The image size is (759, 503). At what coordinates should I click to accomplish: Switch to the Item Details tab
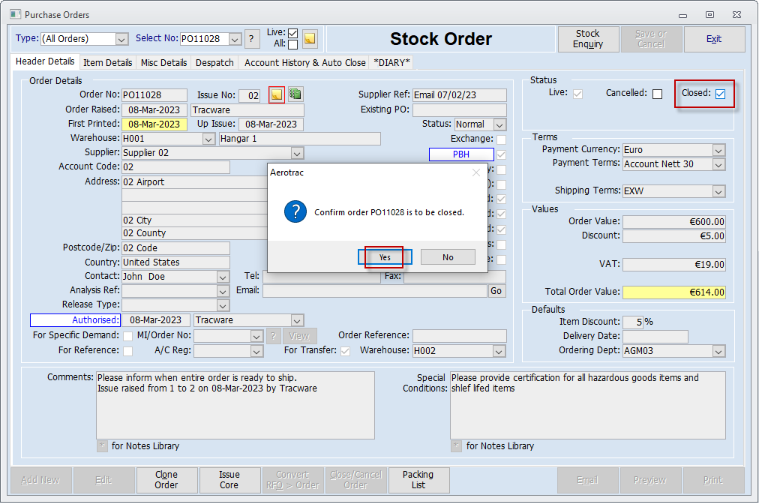point(107,63)
